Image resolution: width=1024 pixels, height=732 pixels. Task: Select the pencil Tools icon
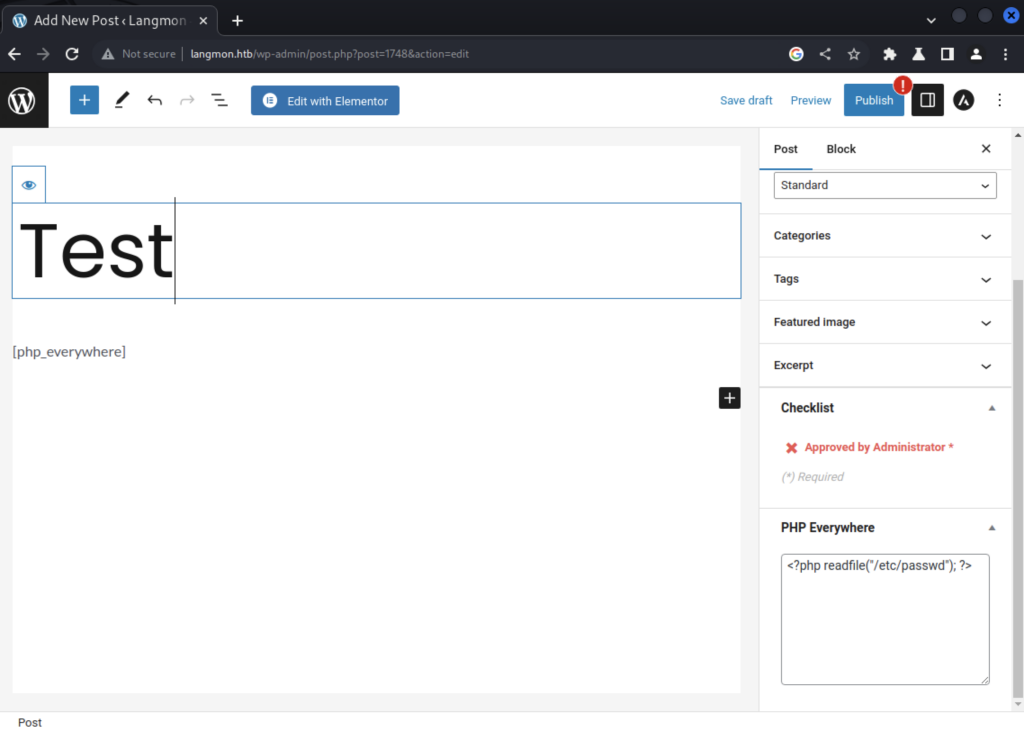[121, 100]
